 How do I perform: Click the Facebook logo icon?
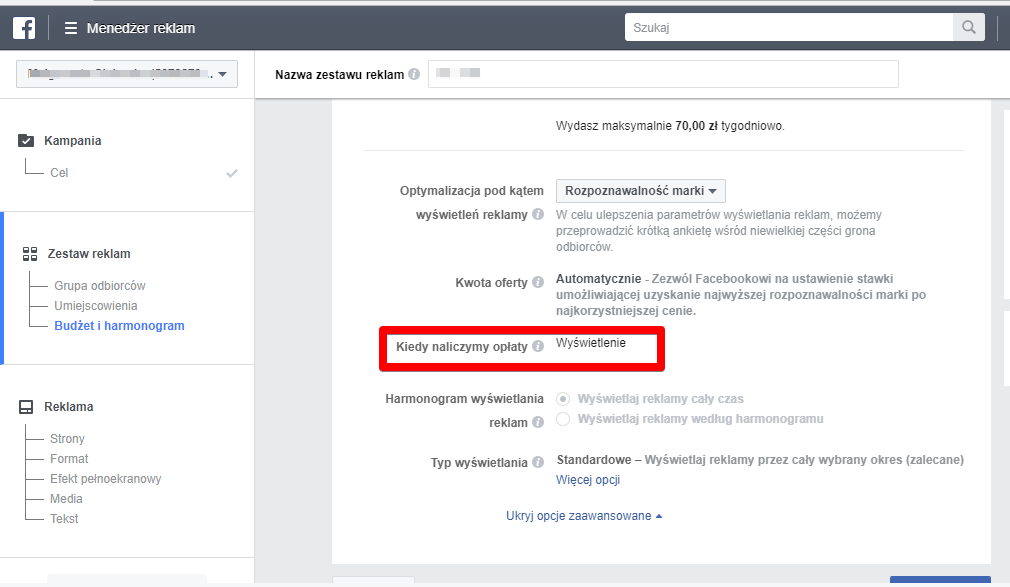[x=24, y=28]
